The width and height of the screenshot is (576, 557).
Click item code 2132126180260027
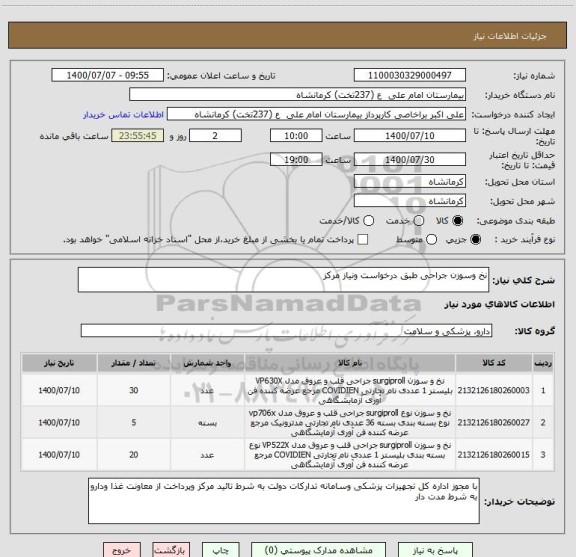(493, 423)
